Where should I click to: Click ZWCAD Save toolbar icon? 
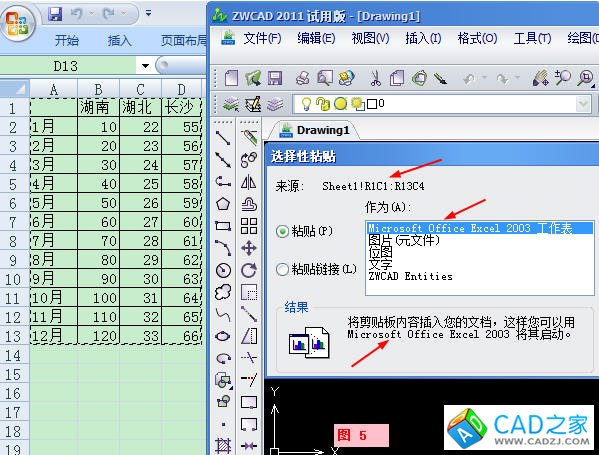click(275, 78)
